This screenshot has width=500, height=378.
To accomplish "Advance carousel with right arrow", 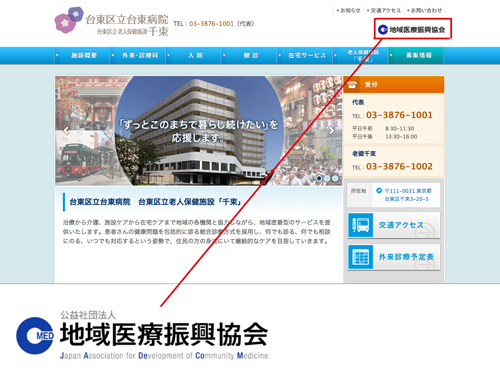I will coord(331,130).
